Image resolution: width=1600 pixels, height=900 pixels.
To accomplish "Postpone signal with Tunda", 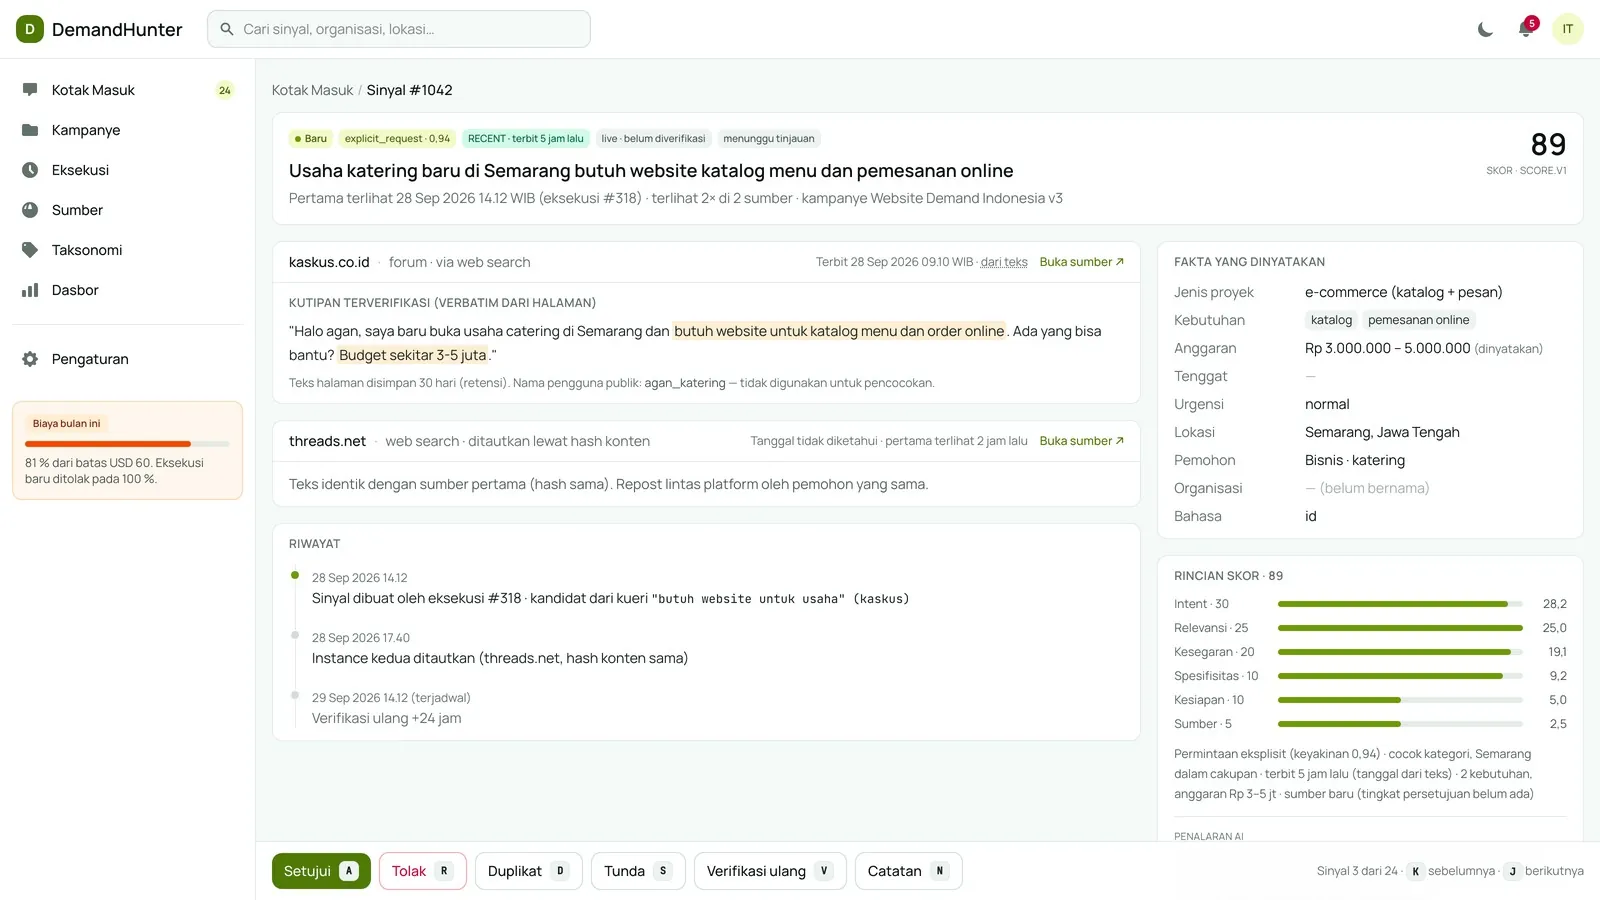I will click(x=638, y=871).
